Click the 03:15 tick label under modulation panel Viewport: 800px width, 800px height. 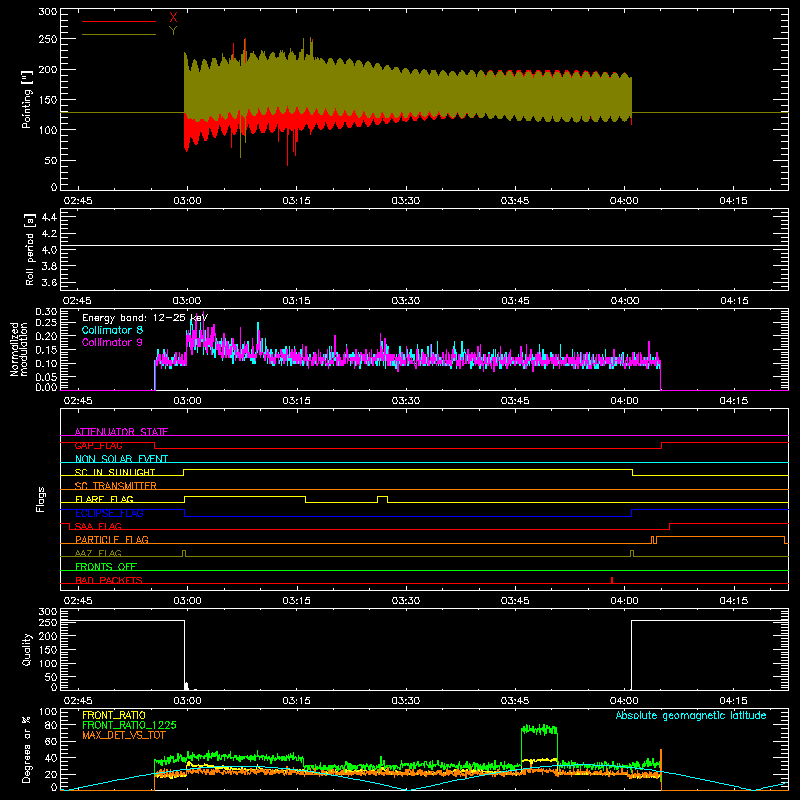[x=296, y=401]
